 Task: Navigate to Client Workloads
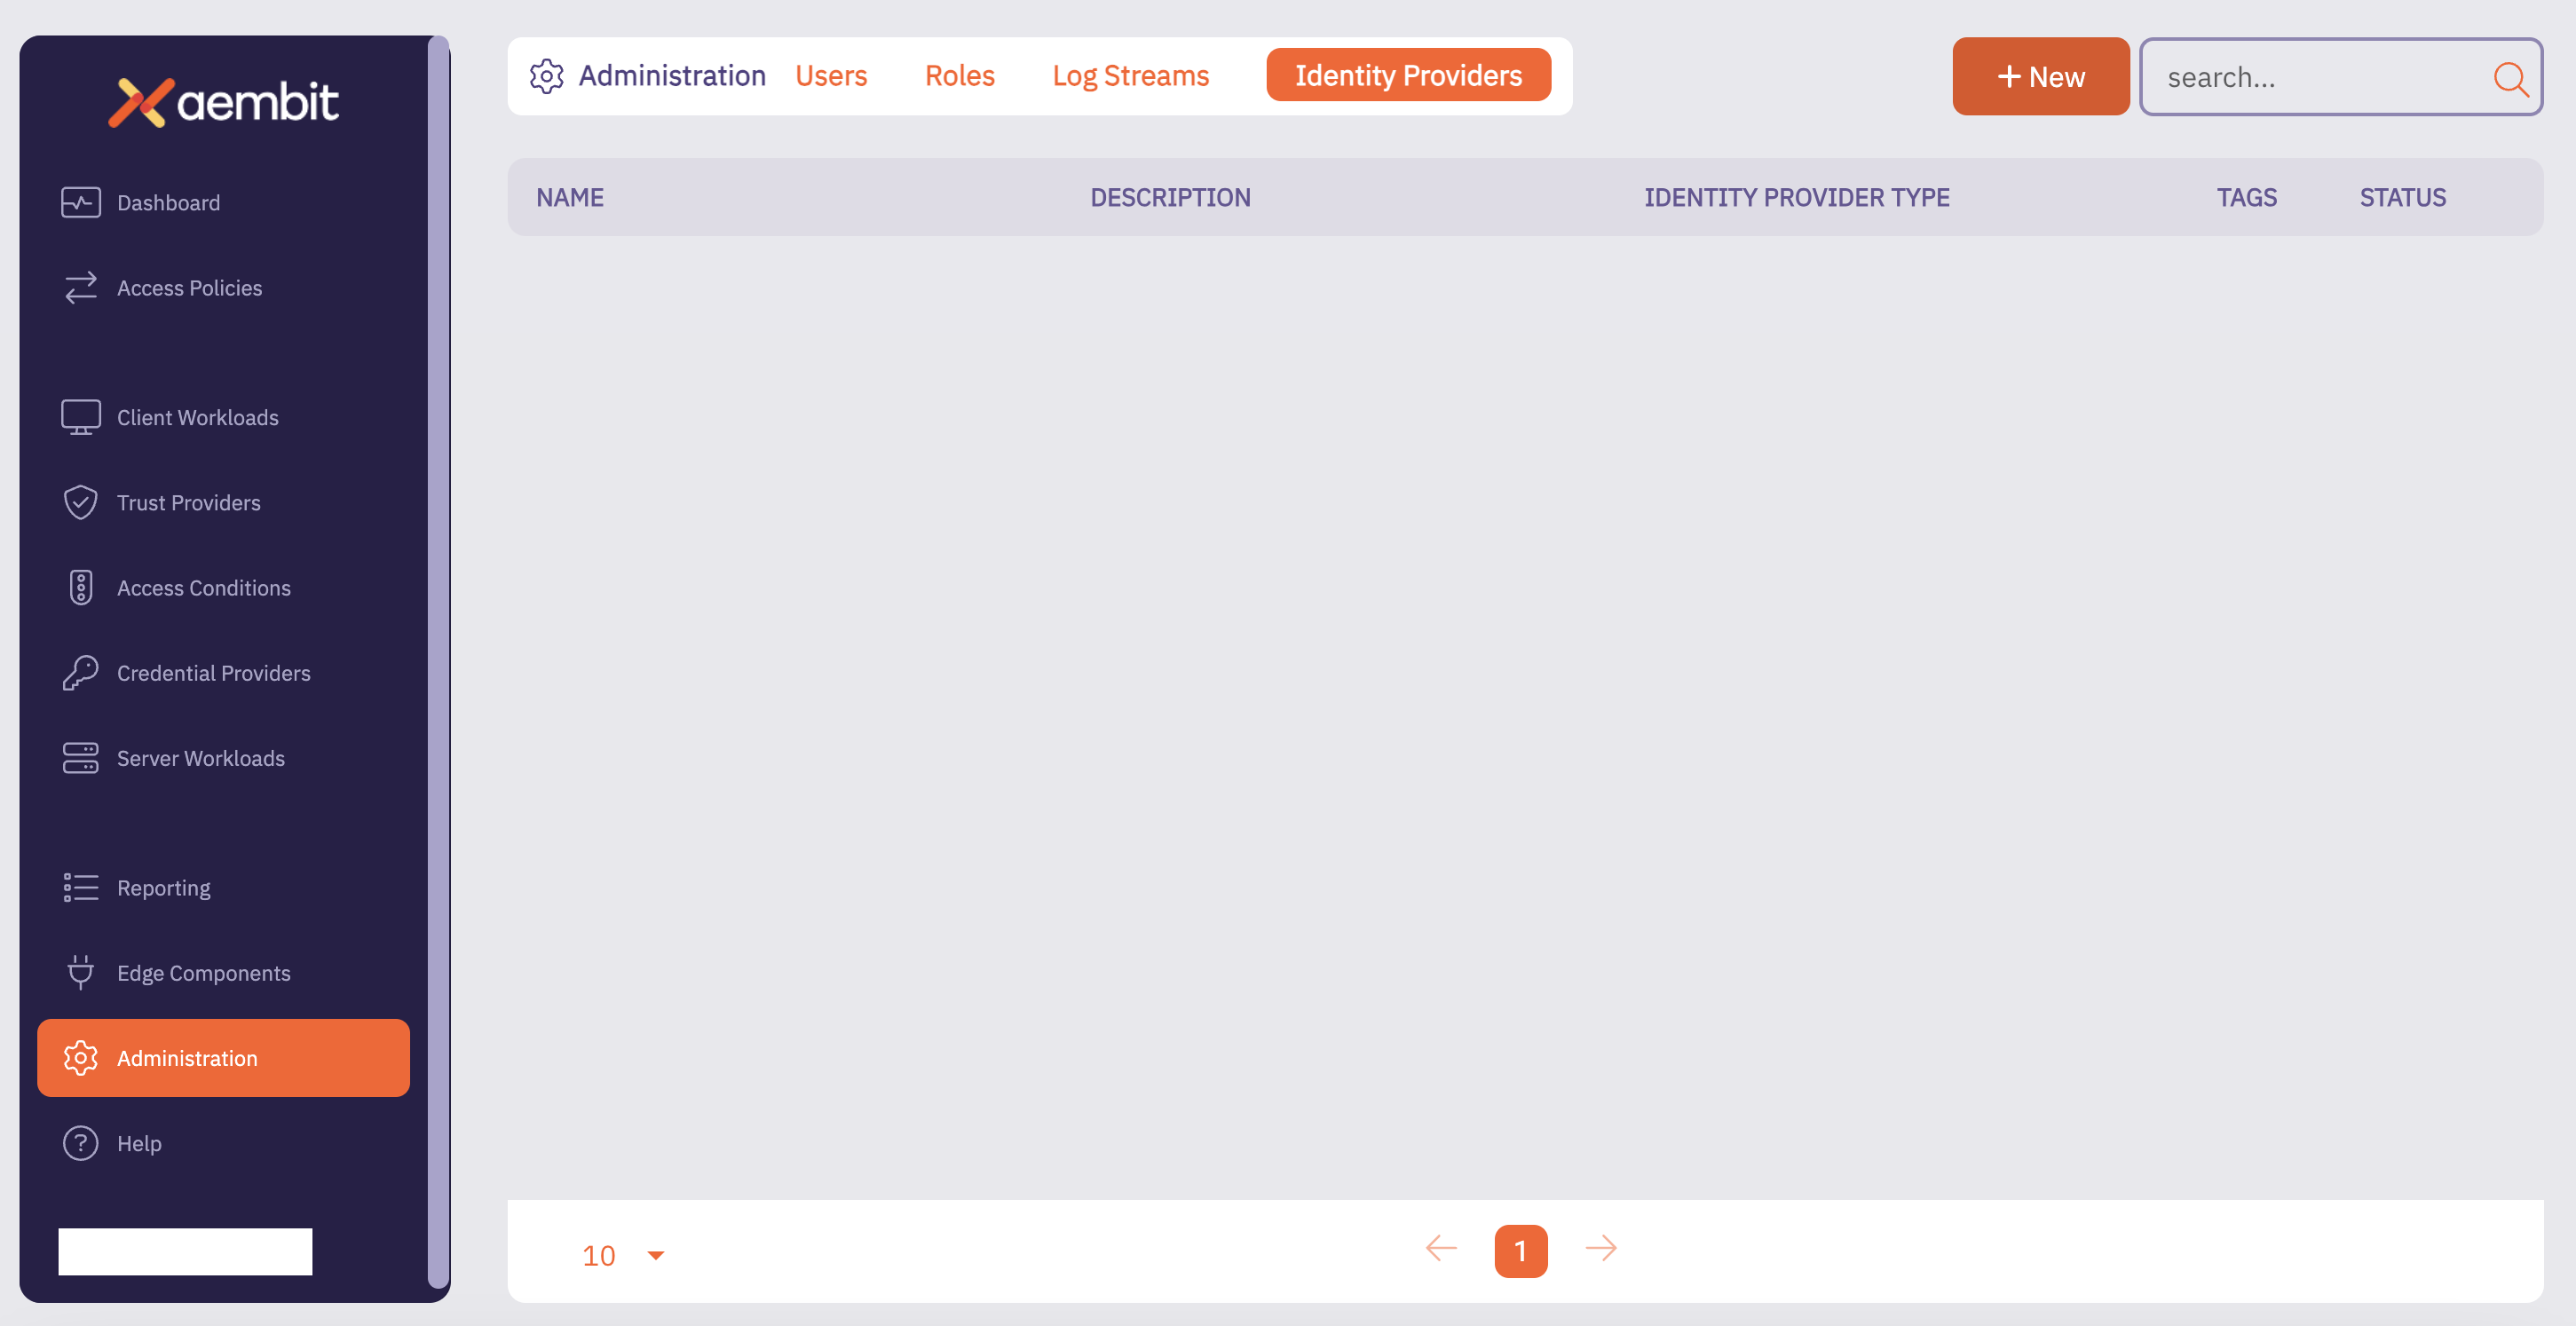pos(223,417)
